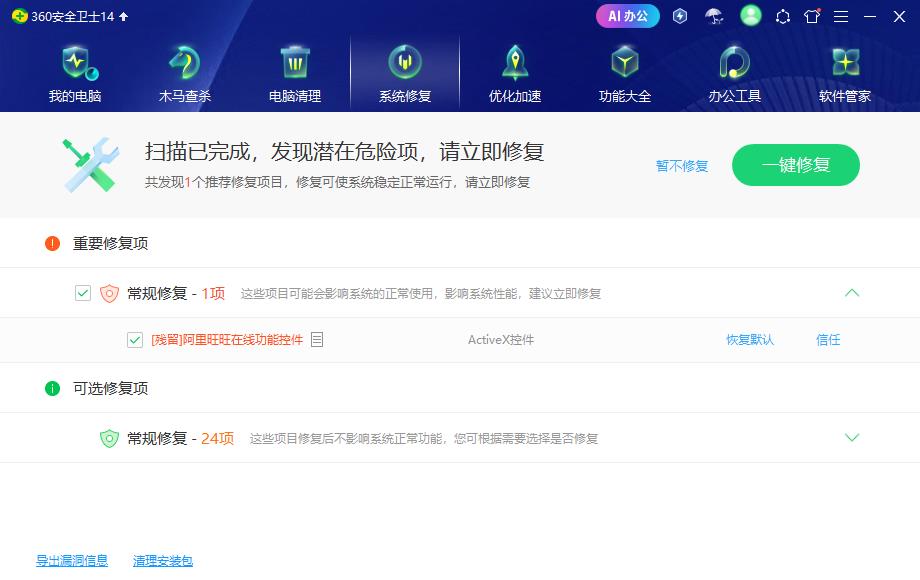
Task: Uncheck [残留]阿里旺旺在线功能控件 checkbox
Action: (x=135, y=340)
